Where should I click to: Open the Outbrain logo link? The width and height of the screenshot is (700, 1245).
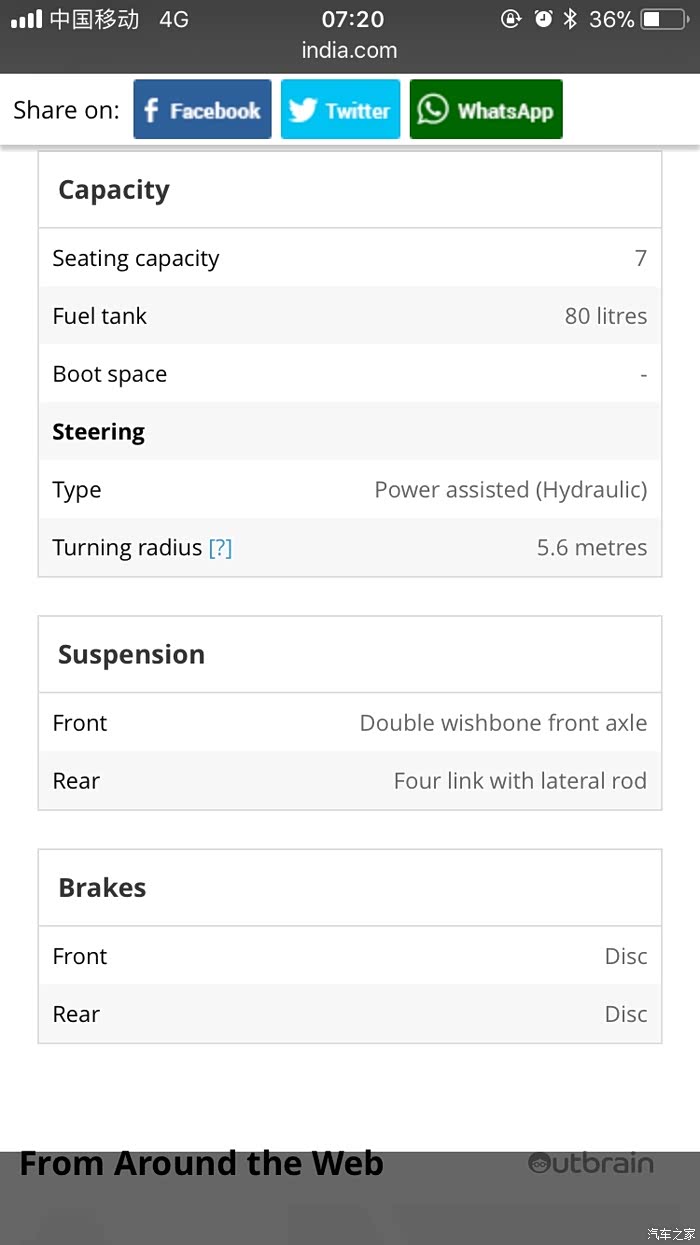(590, 1163)
